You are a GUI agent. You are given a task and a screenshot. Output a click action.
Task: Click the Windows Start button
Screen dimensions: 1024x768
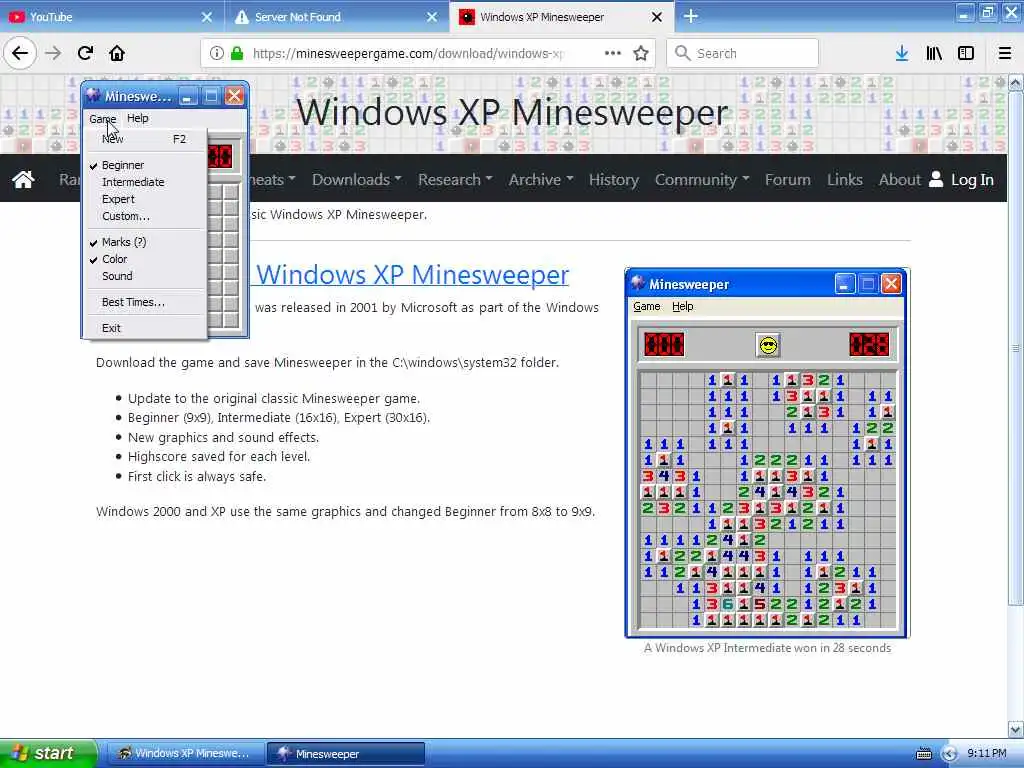click(x=48, y=754)
